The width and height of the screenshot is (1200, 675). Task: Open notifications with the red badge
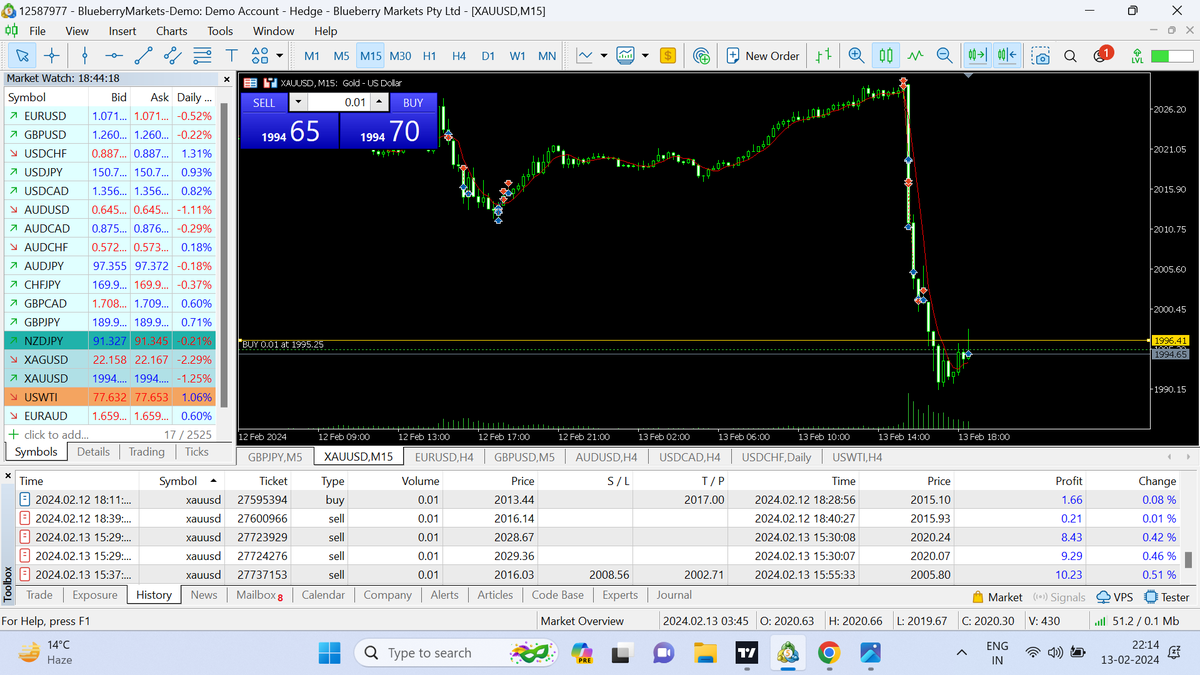1102,55
